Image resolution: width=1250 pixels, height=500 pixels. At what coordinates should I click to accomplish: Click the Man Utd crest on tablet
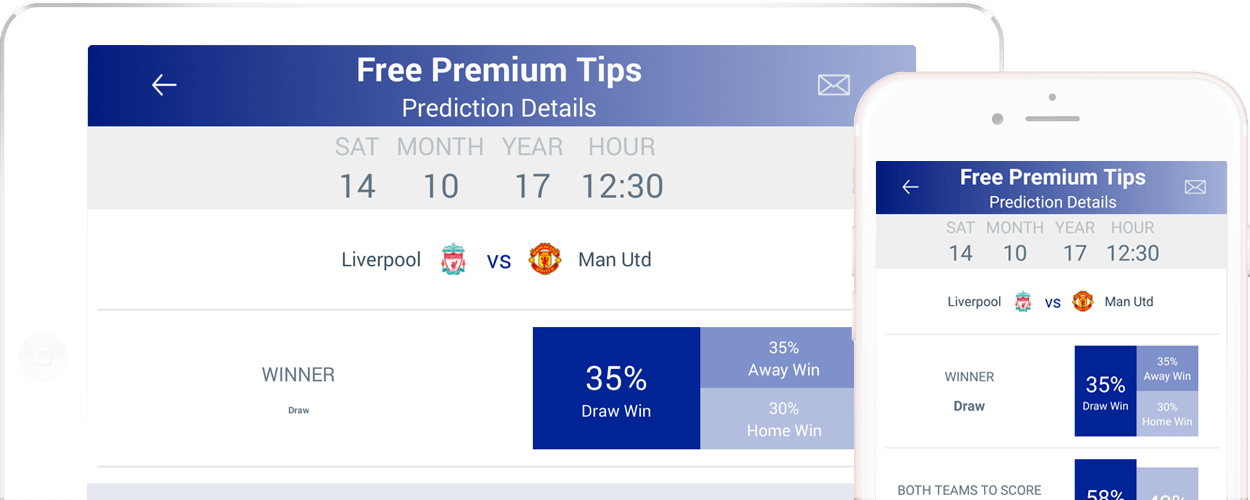tap(545, 259)
